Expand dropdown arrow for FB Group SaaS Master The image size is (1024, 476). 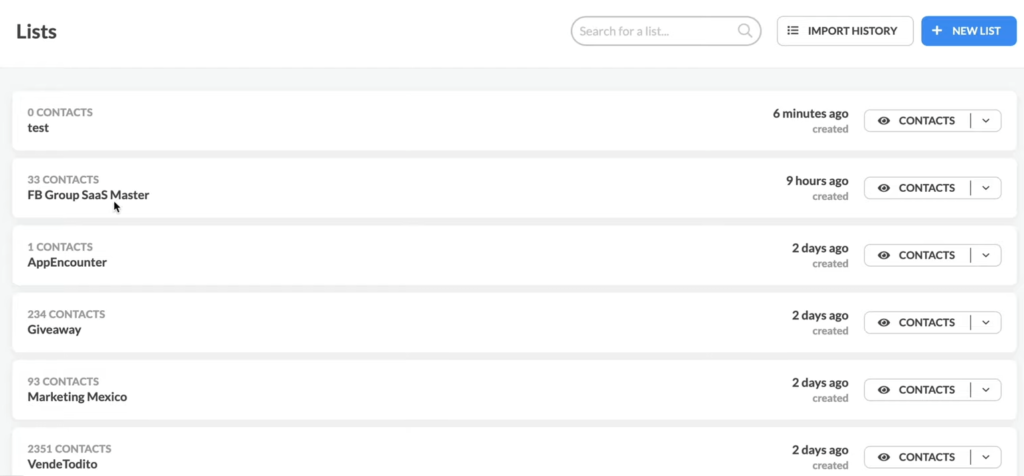tap(986, 188)
